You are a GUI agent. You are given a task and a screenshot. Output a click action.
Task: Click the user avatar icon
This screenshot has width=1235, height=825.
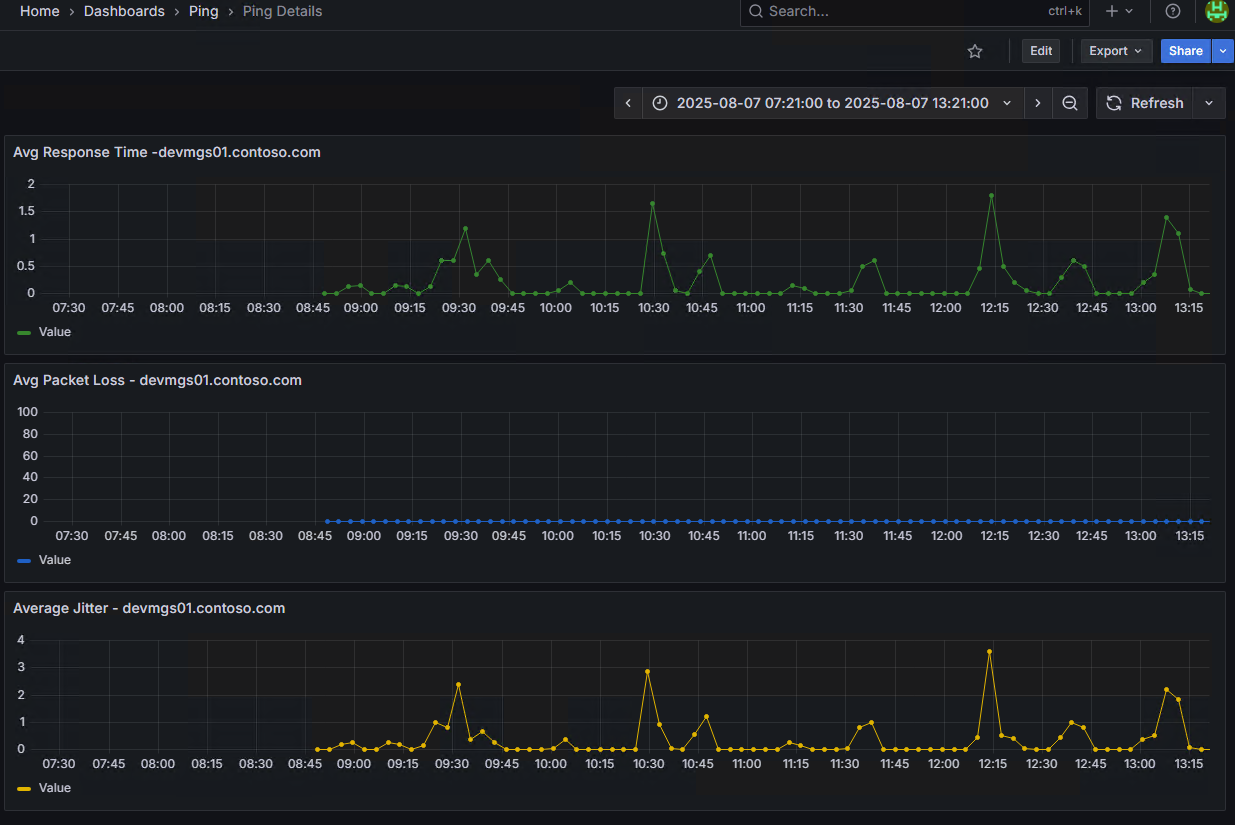point(1216,11)
